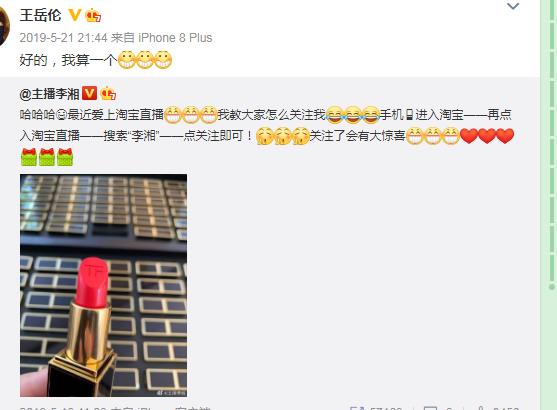Viewport: 557px width, 410px height.
Task: Click the comment icon under the quoted post
Action: coord(430,408)
